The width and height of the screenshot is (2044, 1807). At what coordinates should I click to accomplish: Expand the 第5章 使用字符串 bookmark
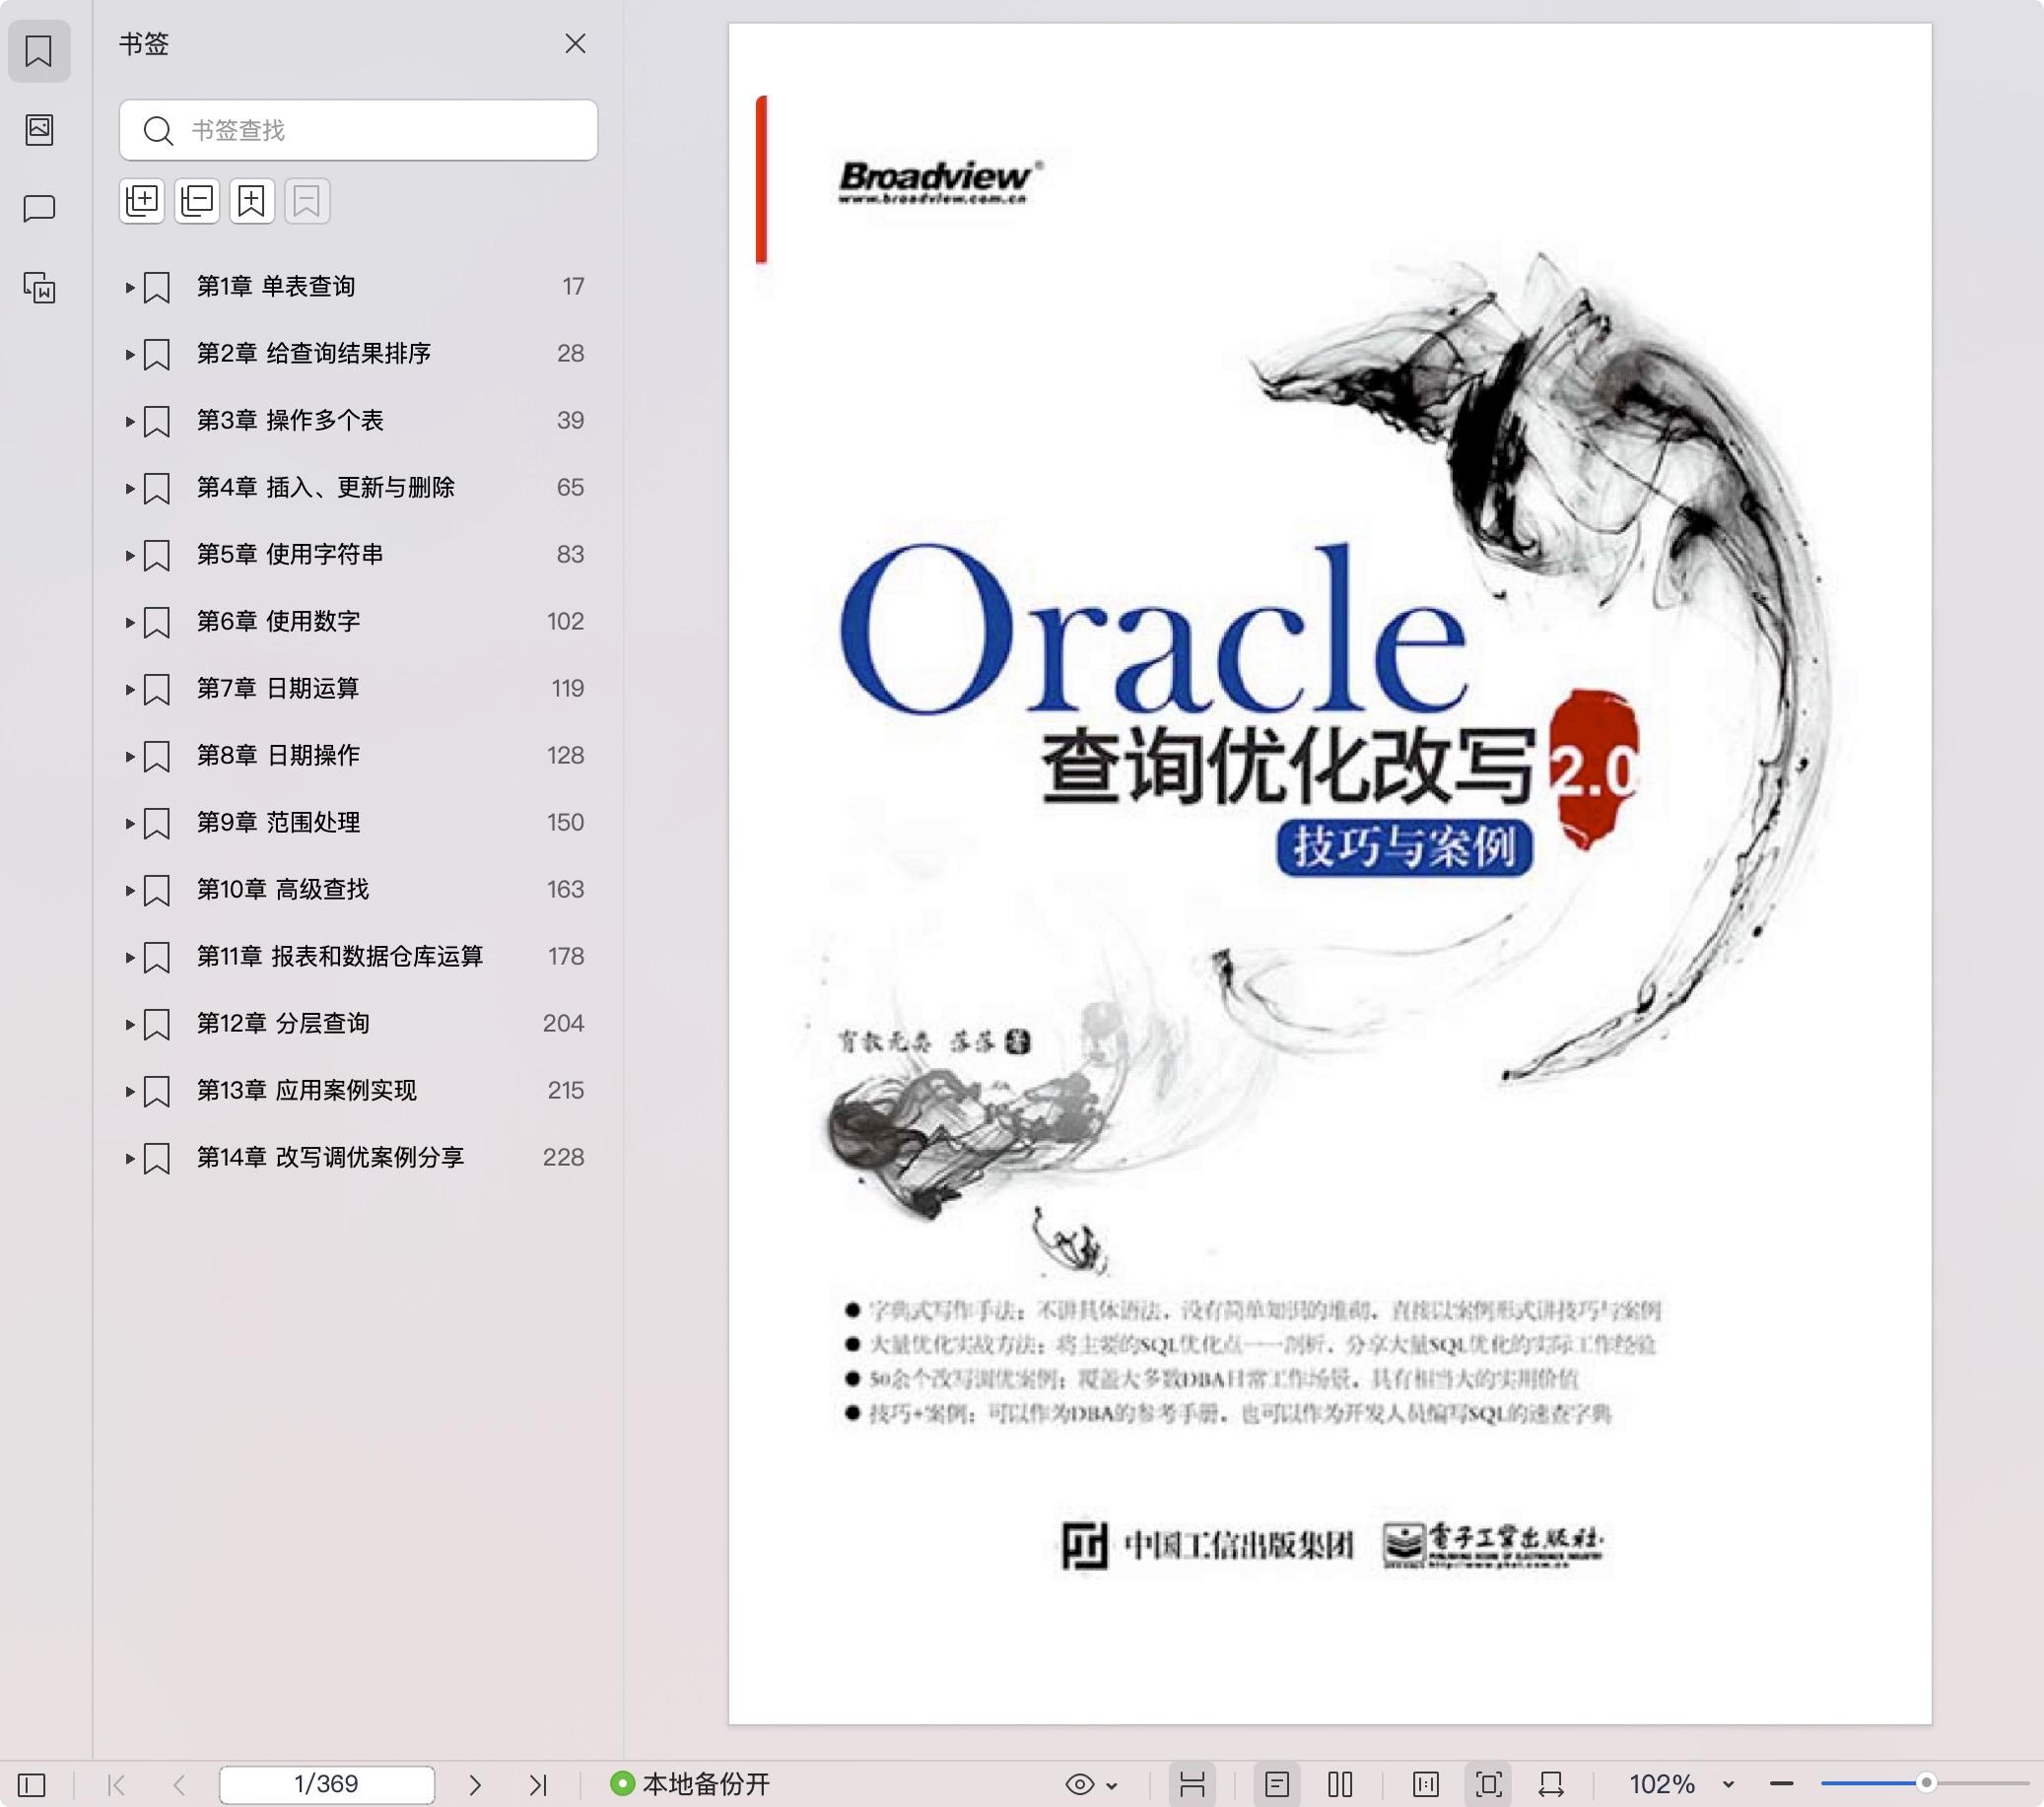tap(129, 555)
